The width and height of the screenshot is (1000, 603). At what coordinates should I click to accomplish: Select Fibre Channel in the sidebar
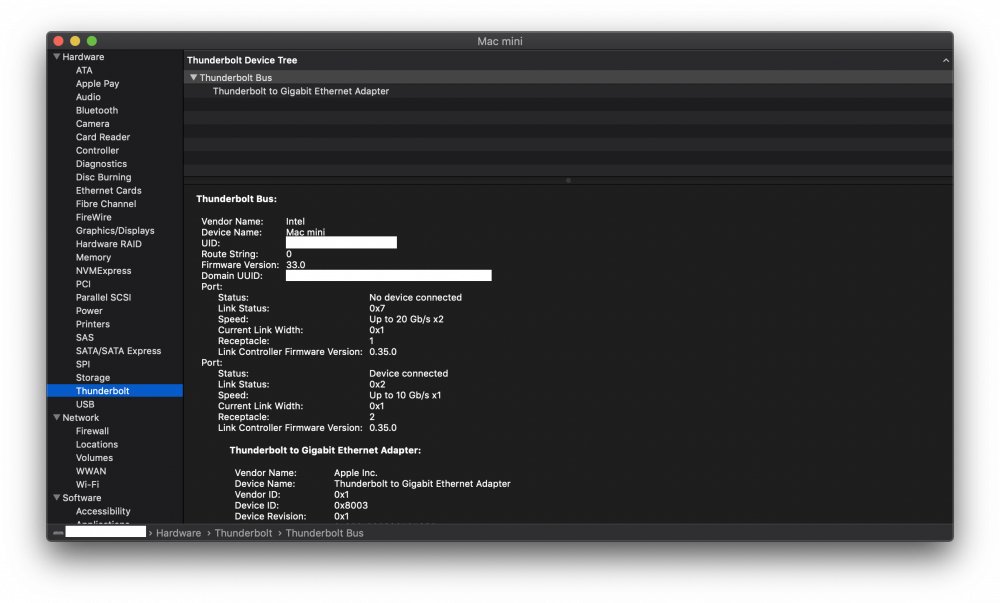click(x=106, y=204)
